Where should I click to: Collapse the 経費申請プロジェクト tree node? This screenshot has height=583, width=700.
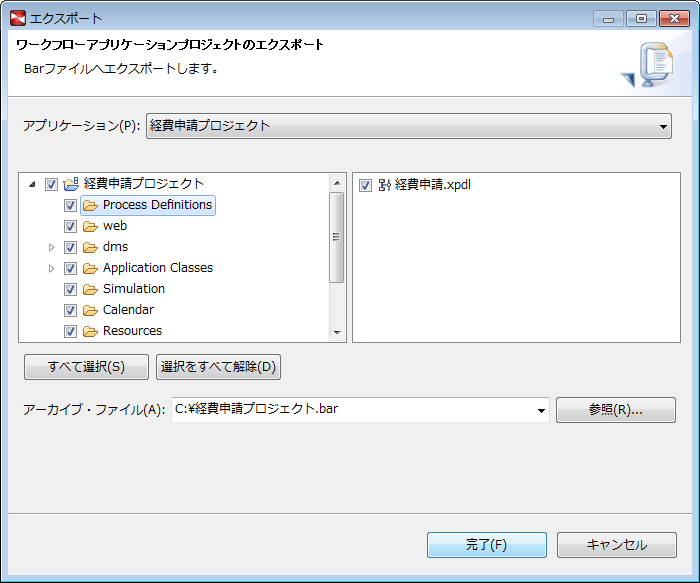pos(32,184)
